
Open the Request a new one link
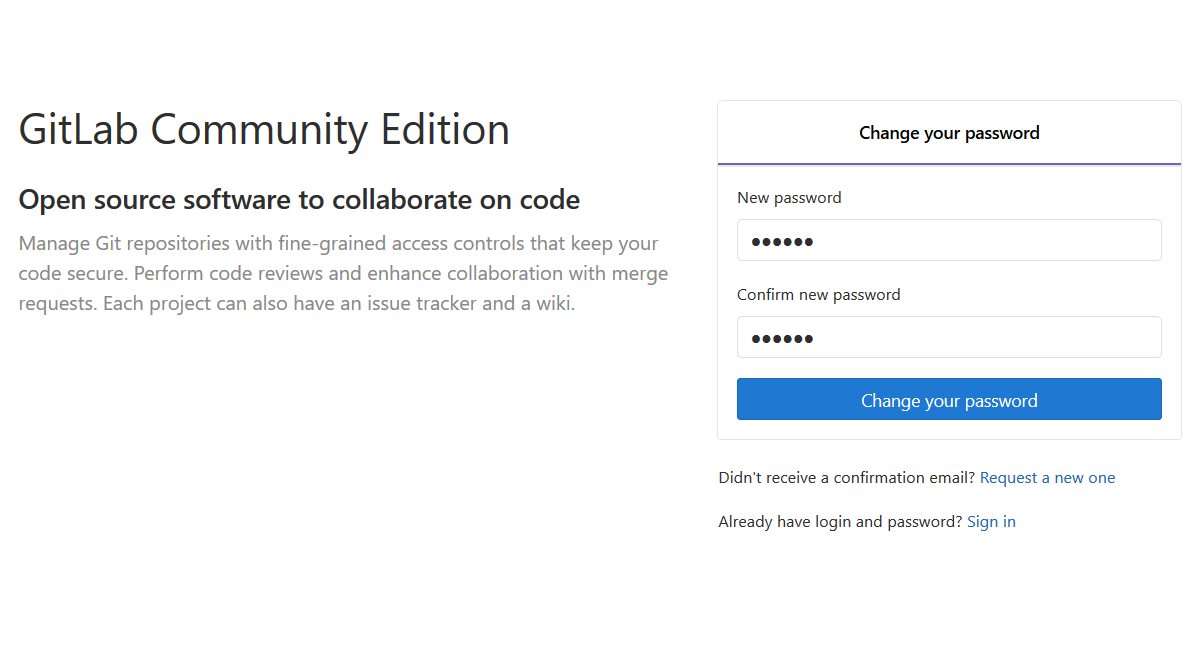click(x=1047, y=478)
